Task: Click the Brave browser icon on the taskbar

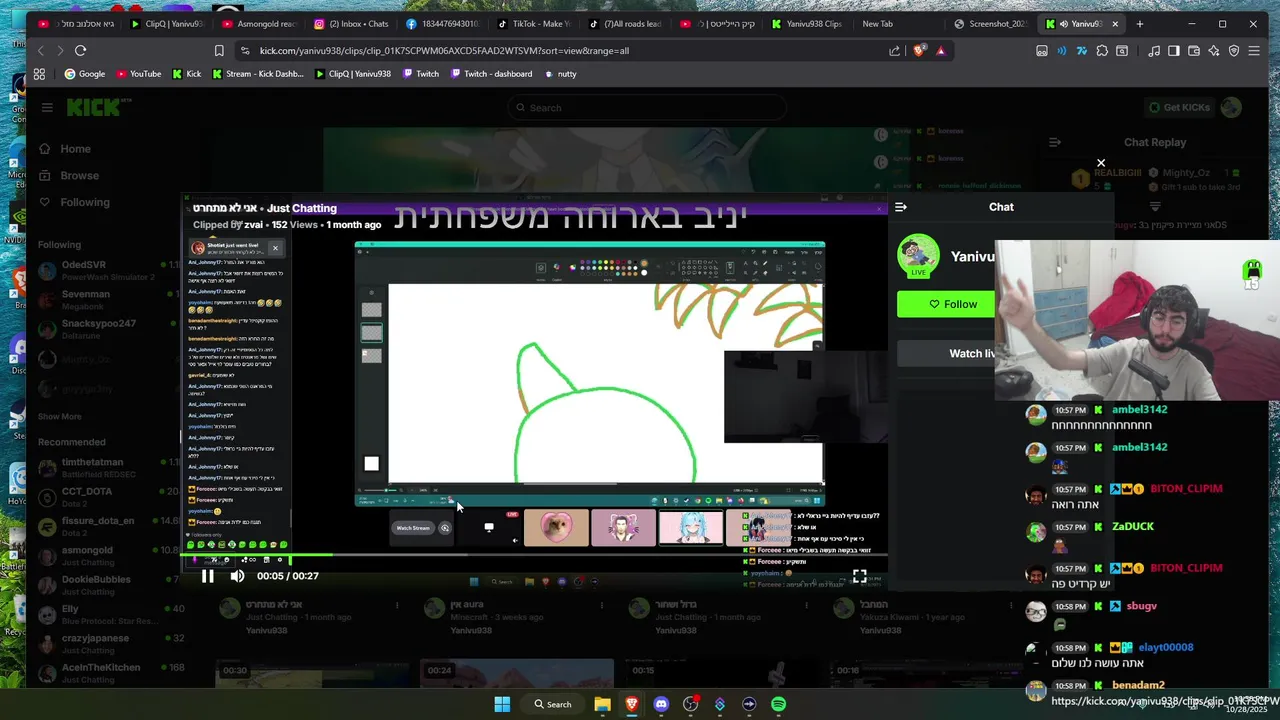Action: tap(631, 704)
